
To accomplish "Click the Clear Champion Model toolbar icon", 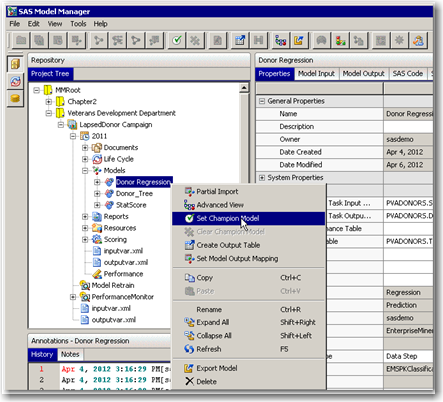I will click(195, 41).
